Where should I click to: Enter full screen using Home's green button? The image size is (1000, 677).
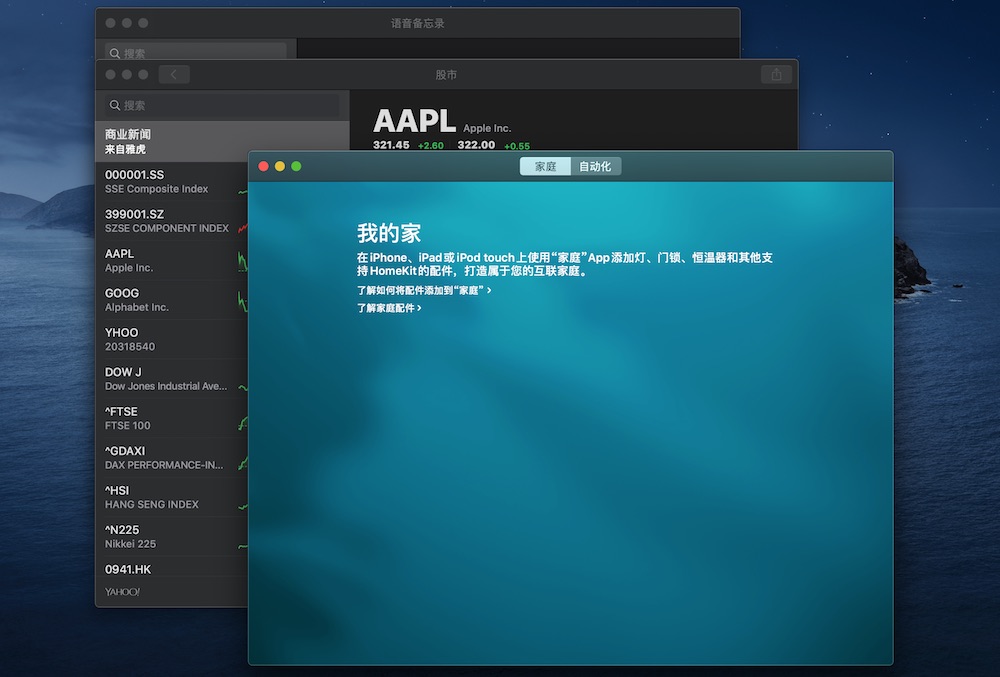click(x=296, y=166)
